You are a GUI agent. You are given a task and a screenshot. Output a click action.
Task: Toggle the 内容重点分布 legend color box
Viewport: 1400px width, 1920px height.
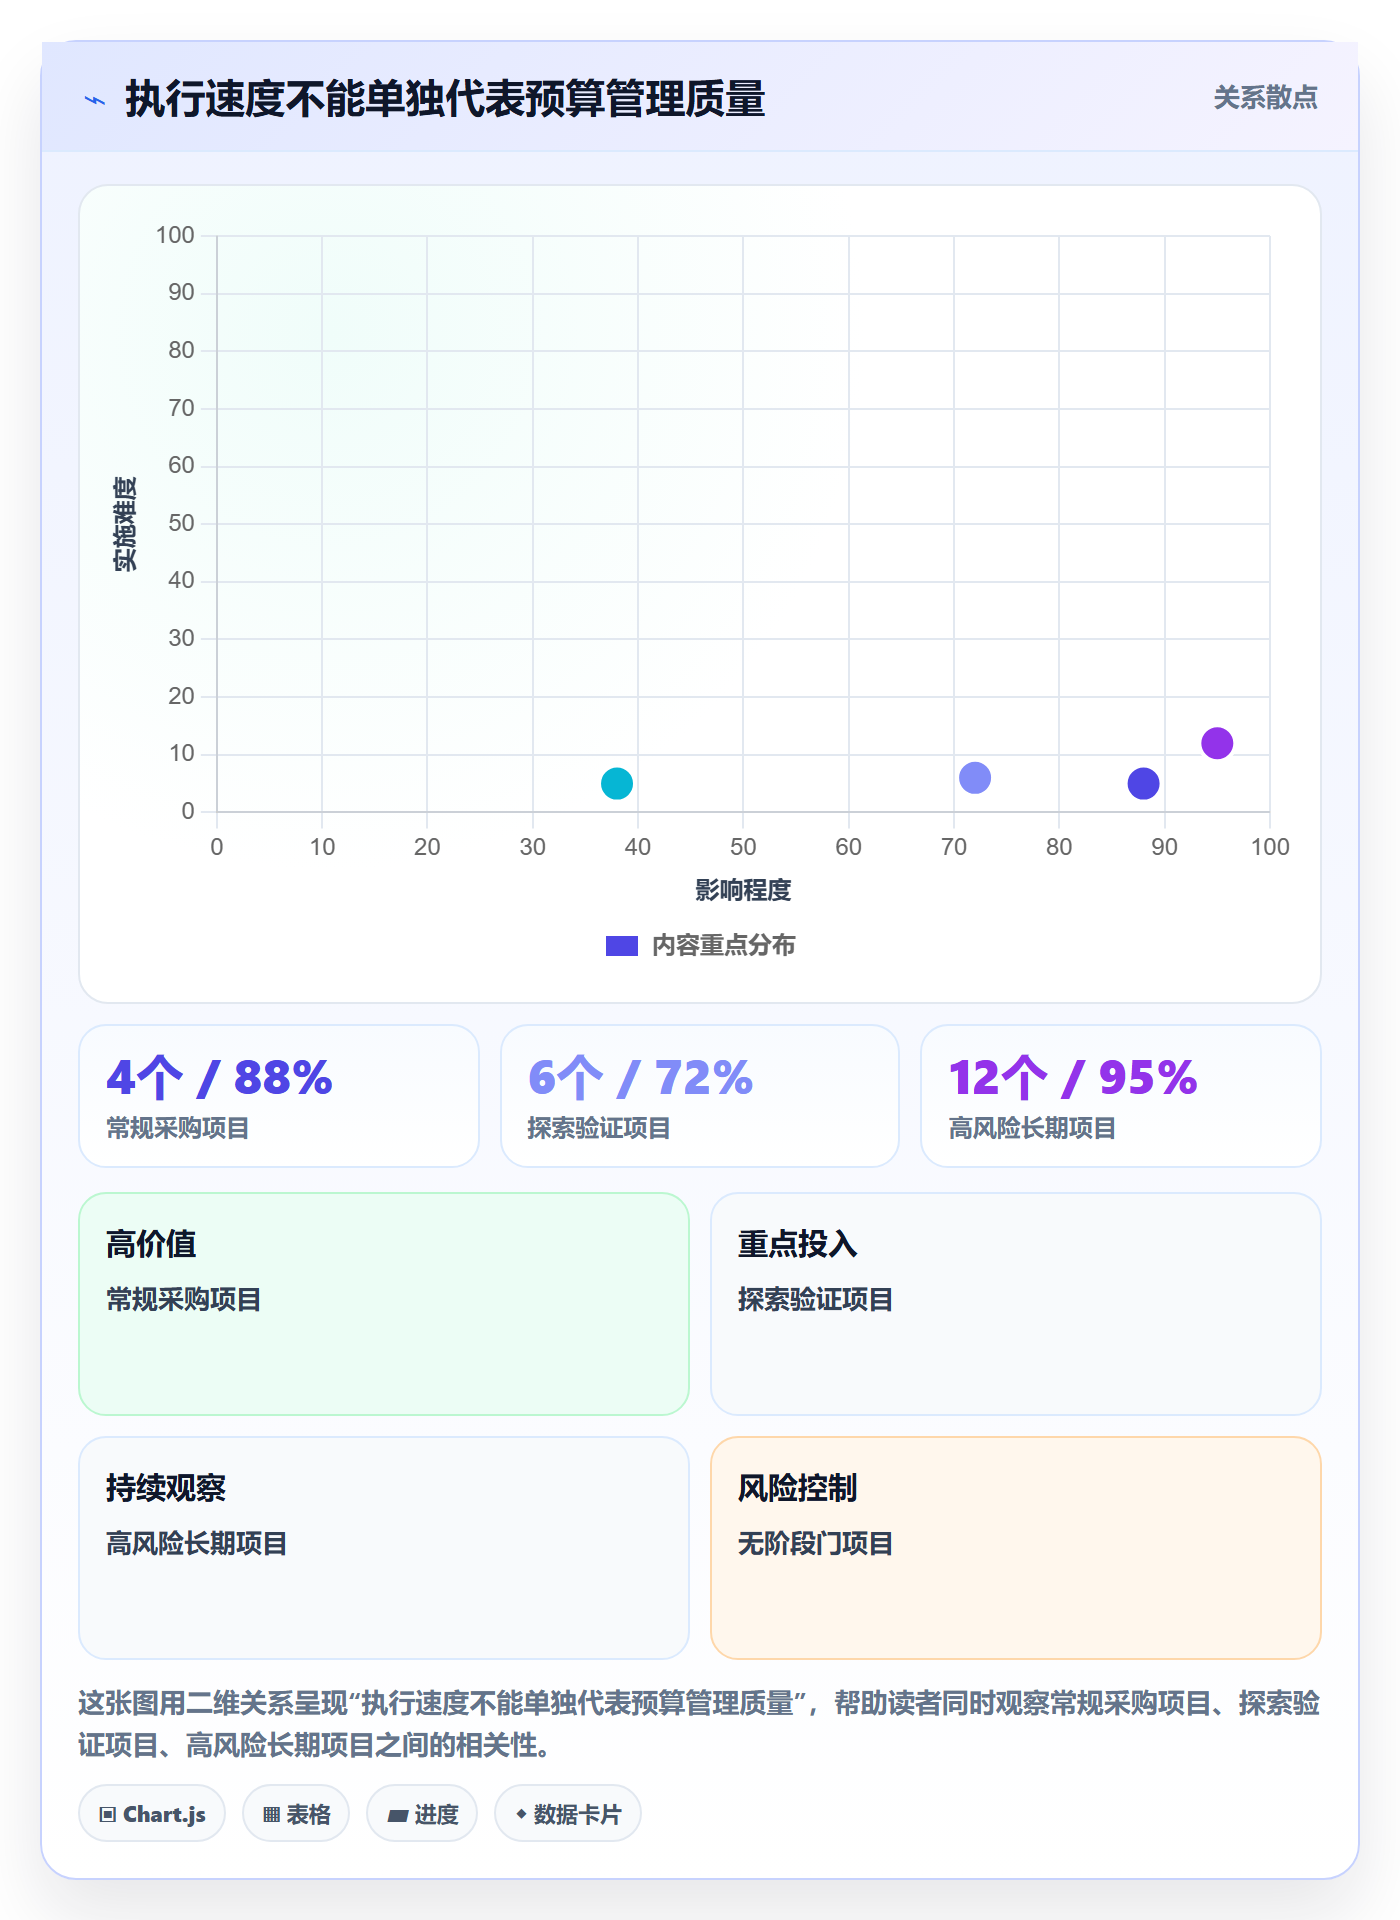[622, 946]
